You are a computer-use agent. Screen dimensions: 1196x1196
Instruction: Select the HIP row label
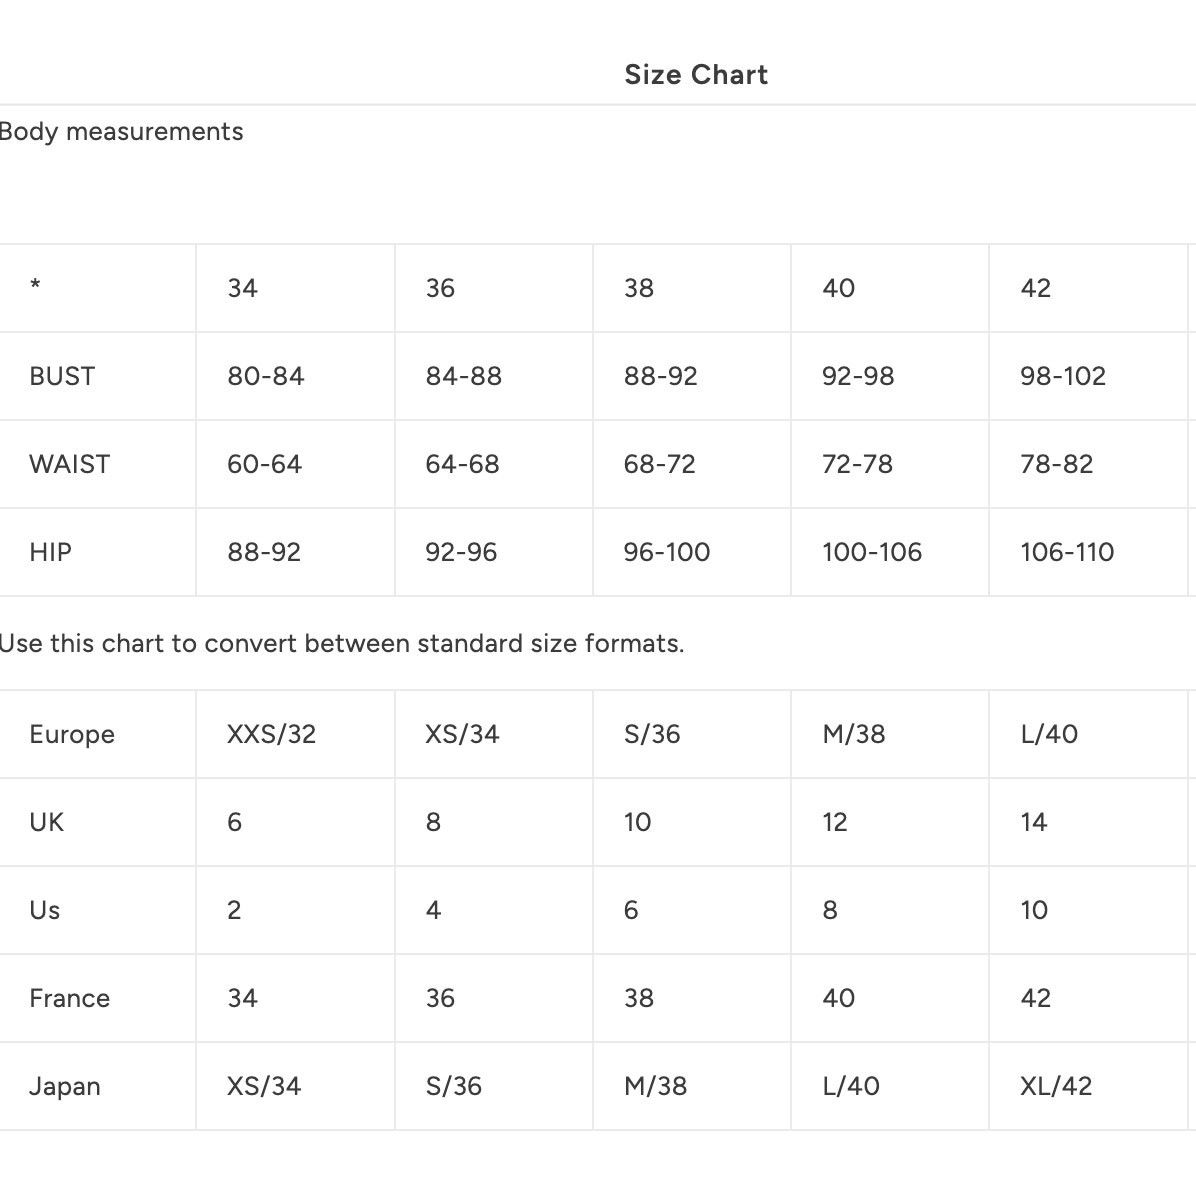tap(50, 552)
